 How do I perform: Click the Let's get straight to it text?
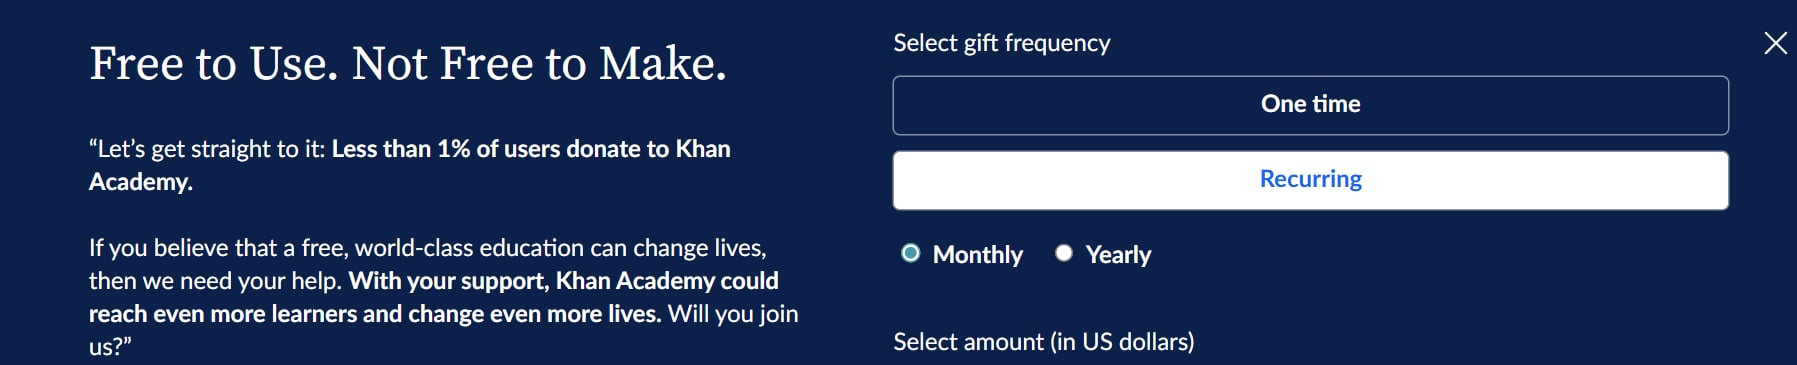tap(207, 149)
